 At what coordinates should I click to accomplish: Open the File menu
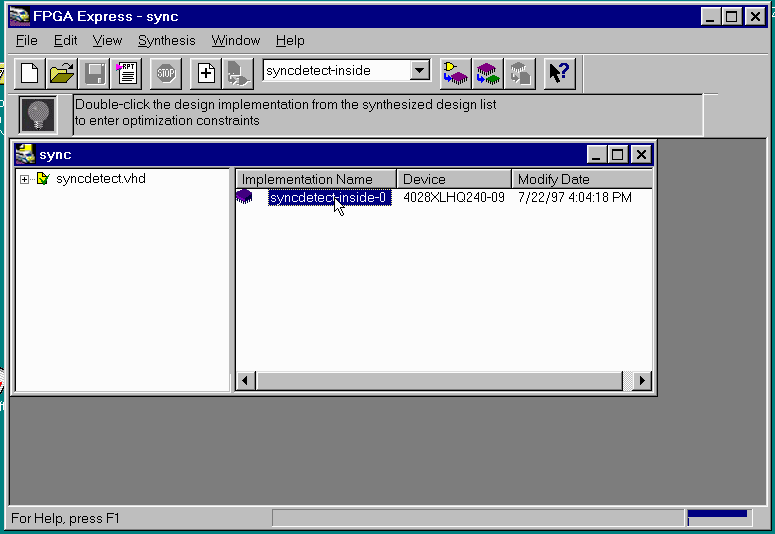[x=27, y=41]
